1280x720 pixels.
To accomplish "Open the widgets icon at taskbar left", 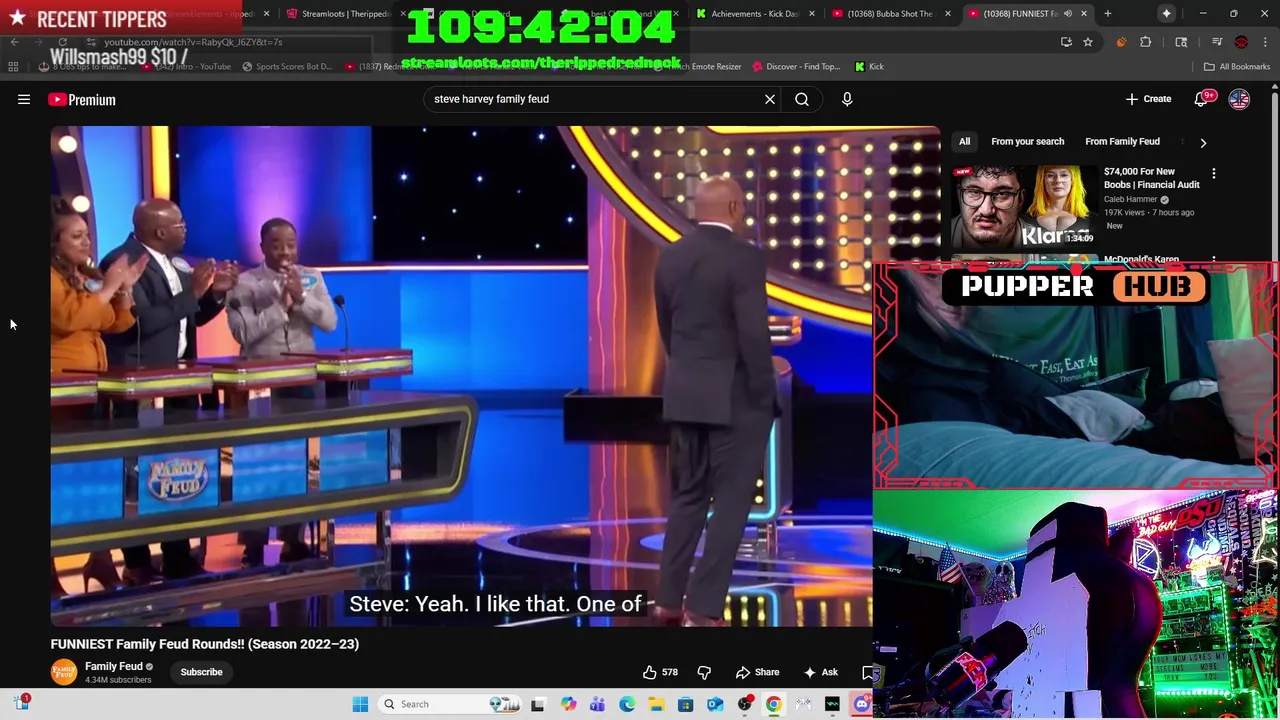I will click(x=22, y=703).
